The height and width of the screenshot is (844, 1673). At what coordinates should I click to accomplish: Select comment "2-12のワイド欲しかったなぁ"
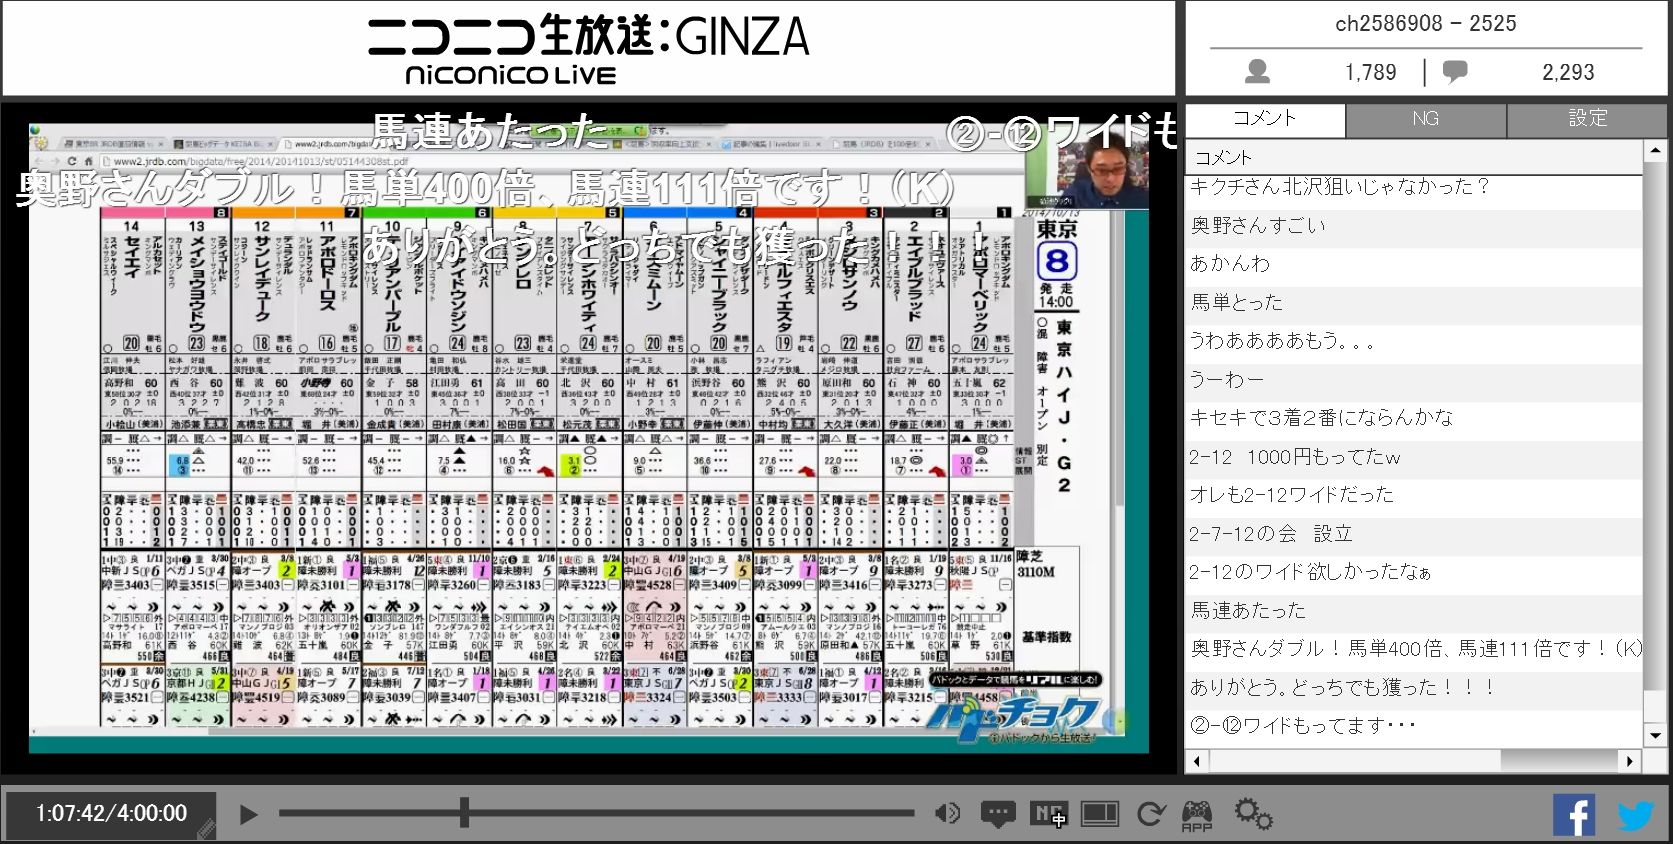pos(1414,572)
